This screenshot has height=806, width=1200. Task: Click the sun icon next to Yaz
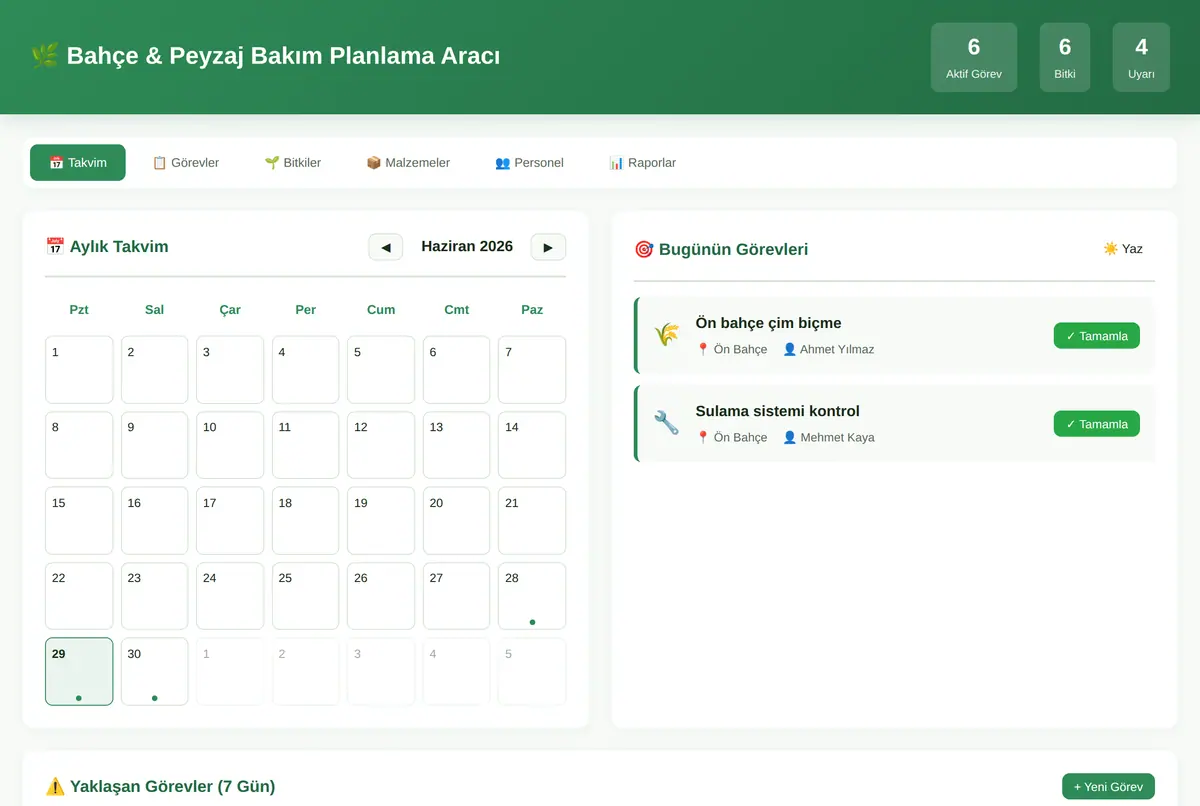click(x=1110, y=249)
